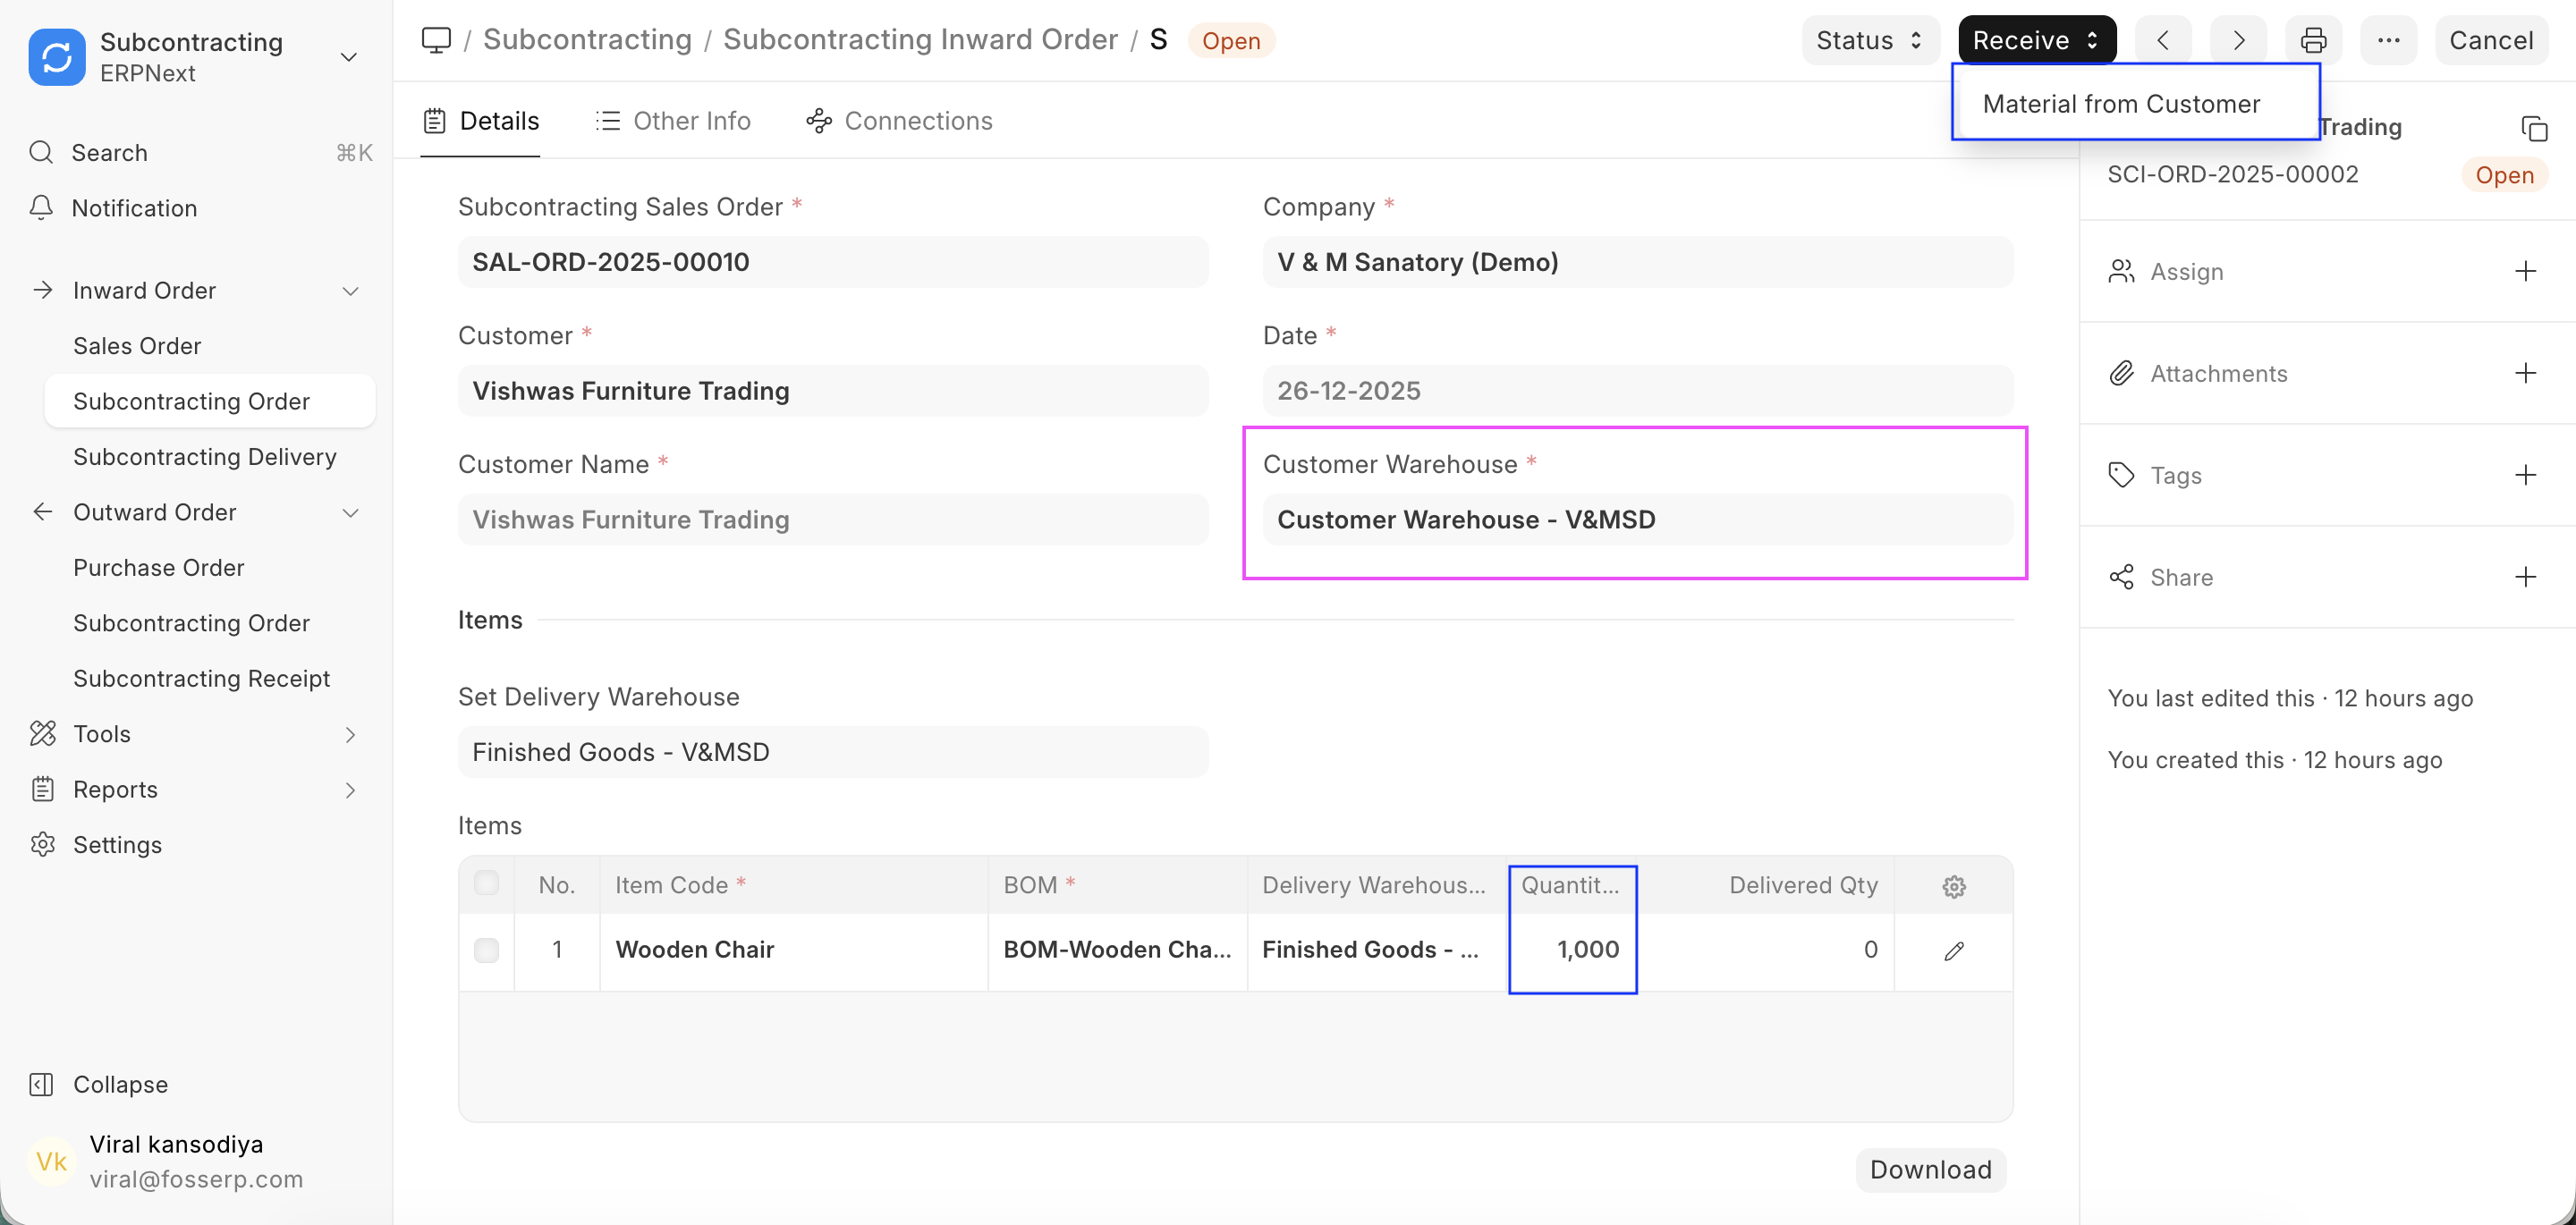Viewport: 2576px width, 1225px height.
Task: Open the print view icon
Action: [2313, 40]
